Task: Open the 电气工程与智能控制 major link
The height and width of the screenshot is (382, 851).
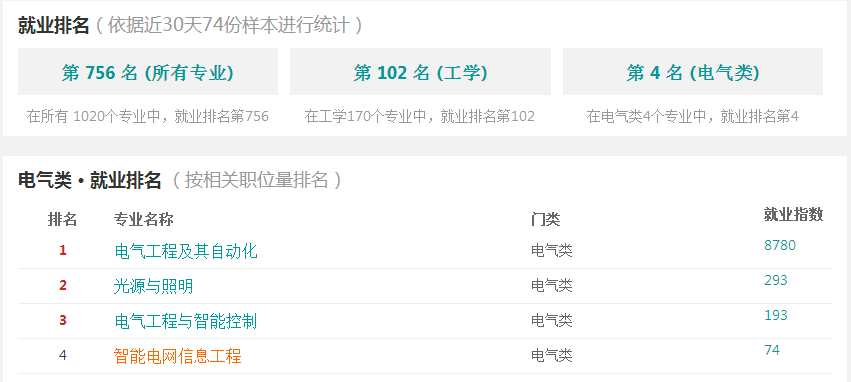Action: click(x=186, y=321)
